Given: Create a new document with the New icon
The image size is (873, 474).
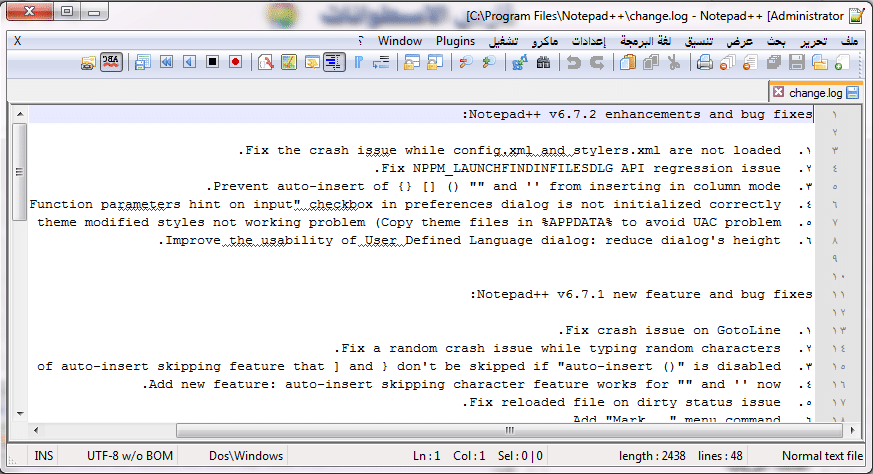Looking at the screenshot, I should pyautogui.click(x=842, y=62).
